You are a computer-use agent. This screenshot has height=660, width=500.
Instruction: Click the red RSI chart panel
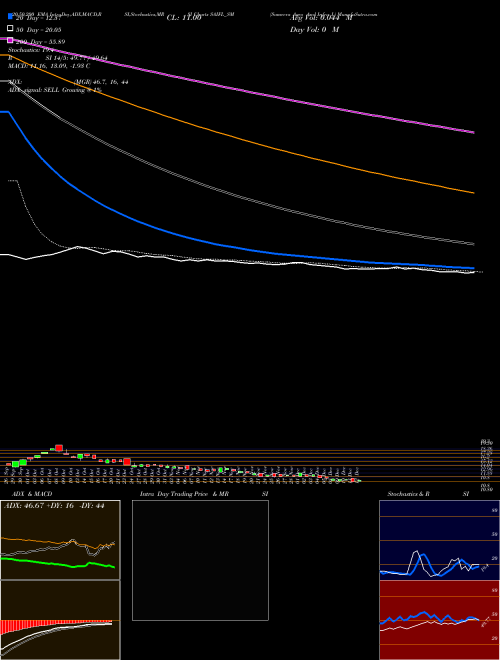pos(439,620)
